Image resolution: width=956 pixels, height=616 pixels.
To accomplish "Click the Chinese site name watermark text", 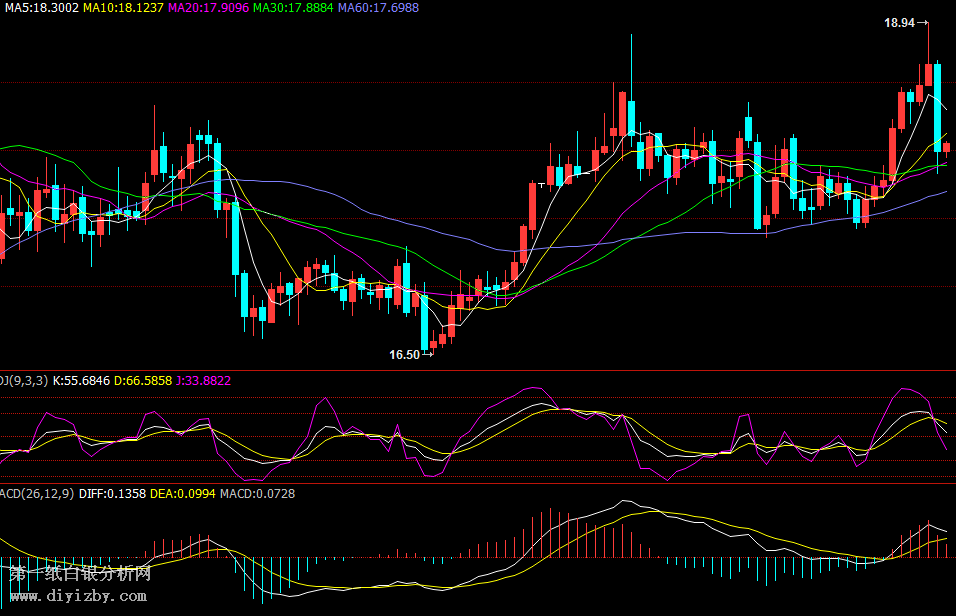I will (x=80, y=574).
